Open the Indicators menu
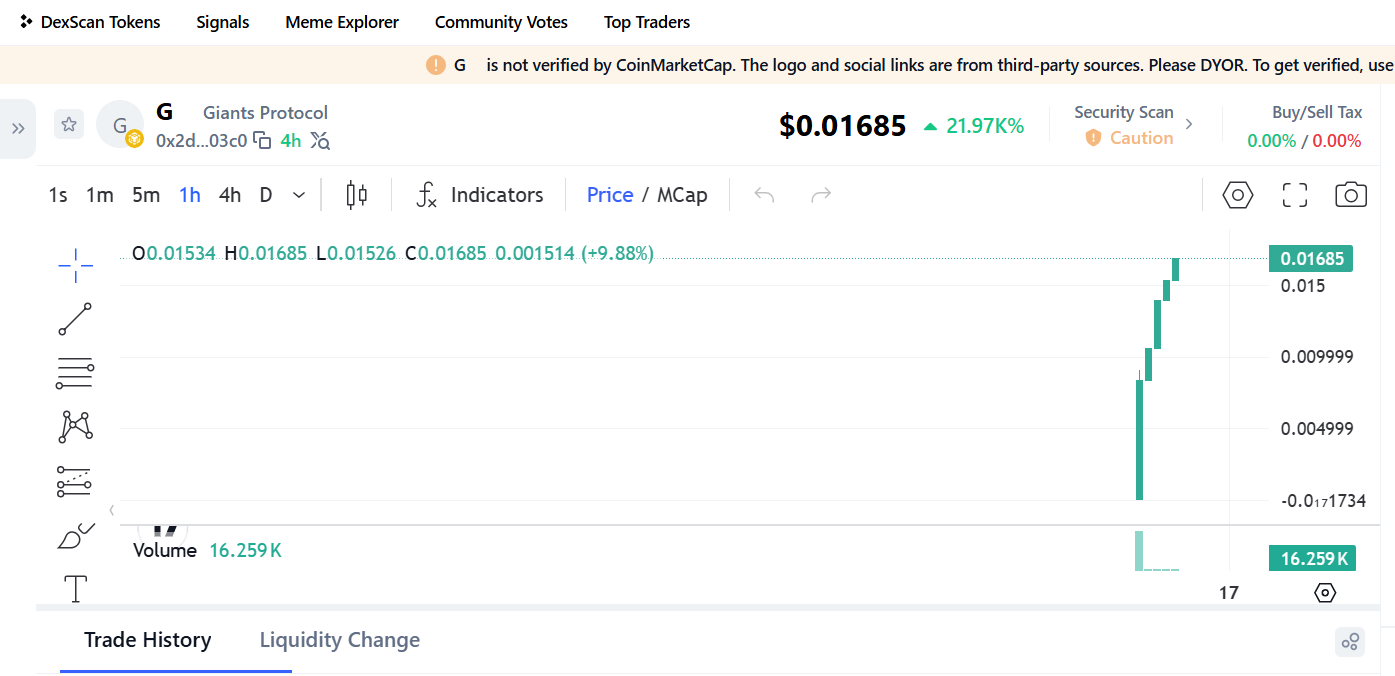Image resolution: width=1395 pixels, height=676 pixels. click(480, 195)
